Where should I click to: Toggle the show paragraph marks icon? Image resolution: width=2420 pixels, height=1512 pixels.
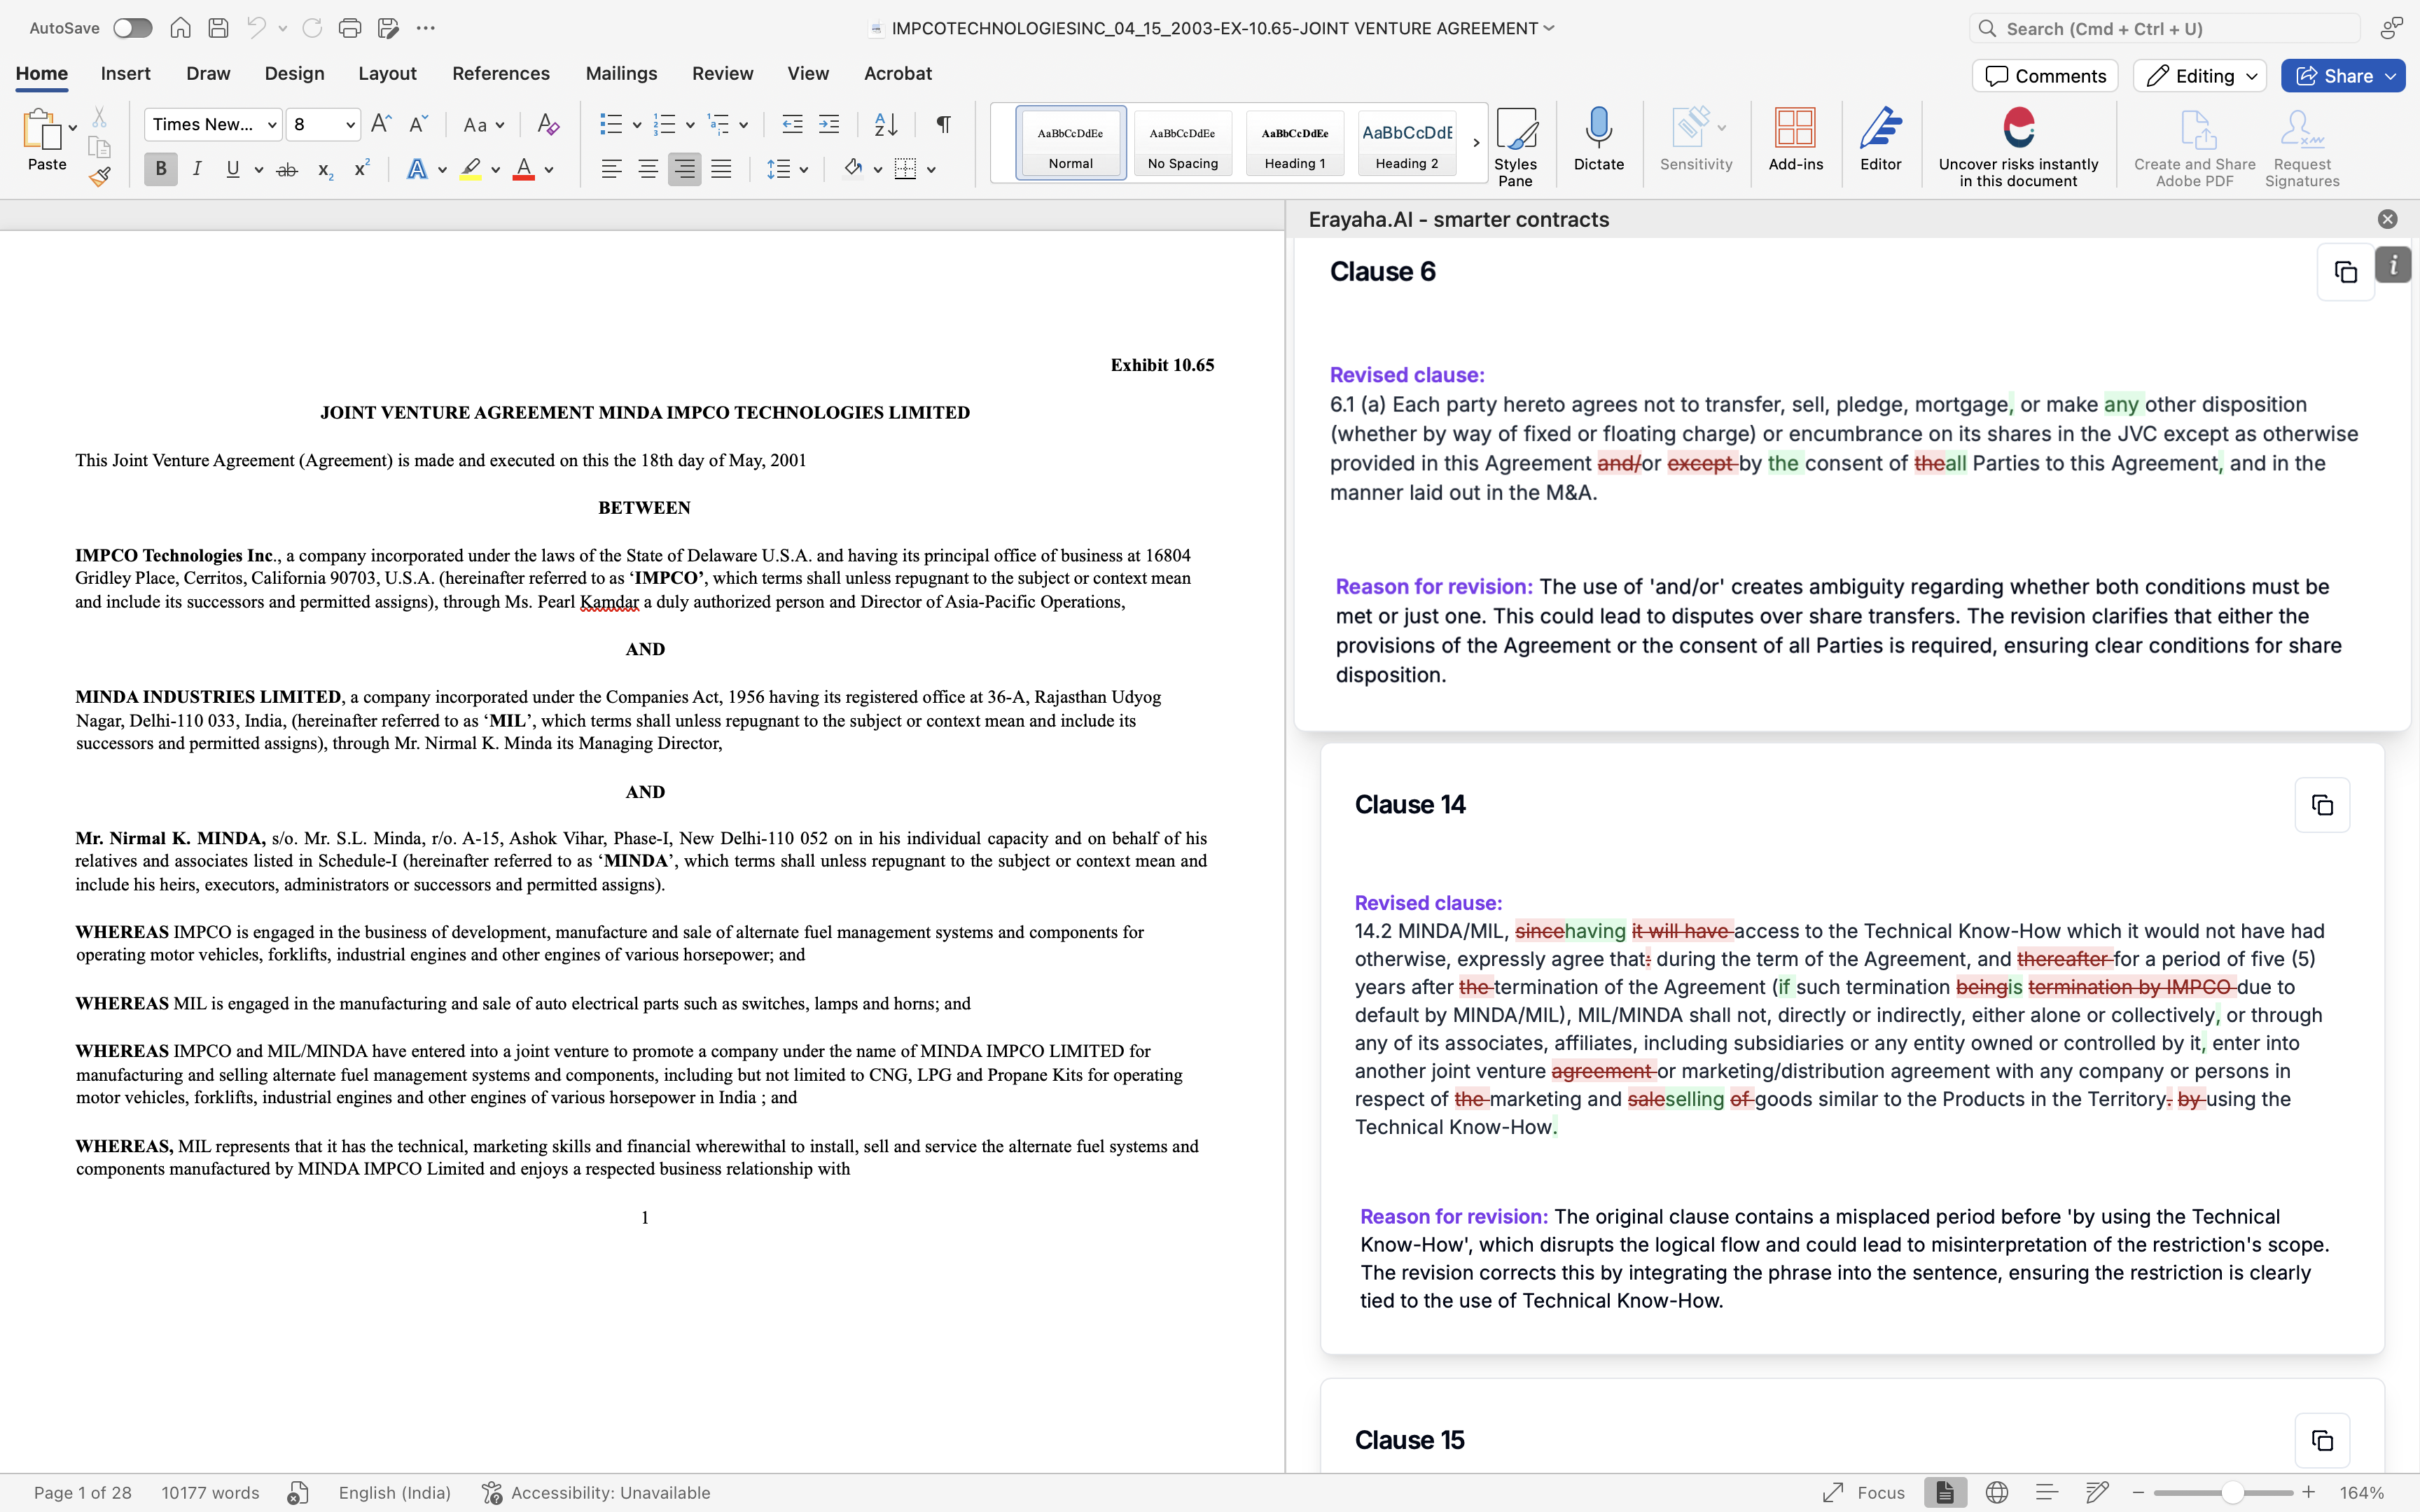(x=943, y=125)
